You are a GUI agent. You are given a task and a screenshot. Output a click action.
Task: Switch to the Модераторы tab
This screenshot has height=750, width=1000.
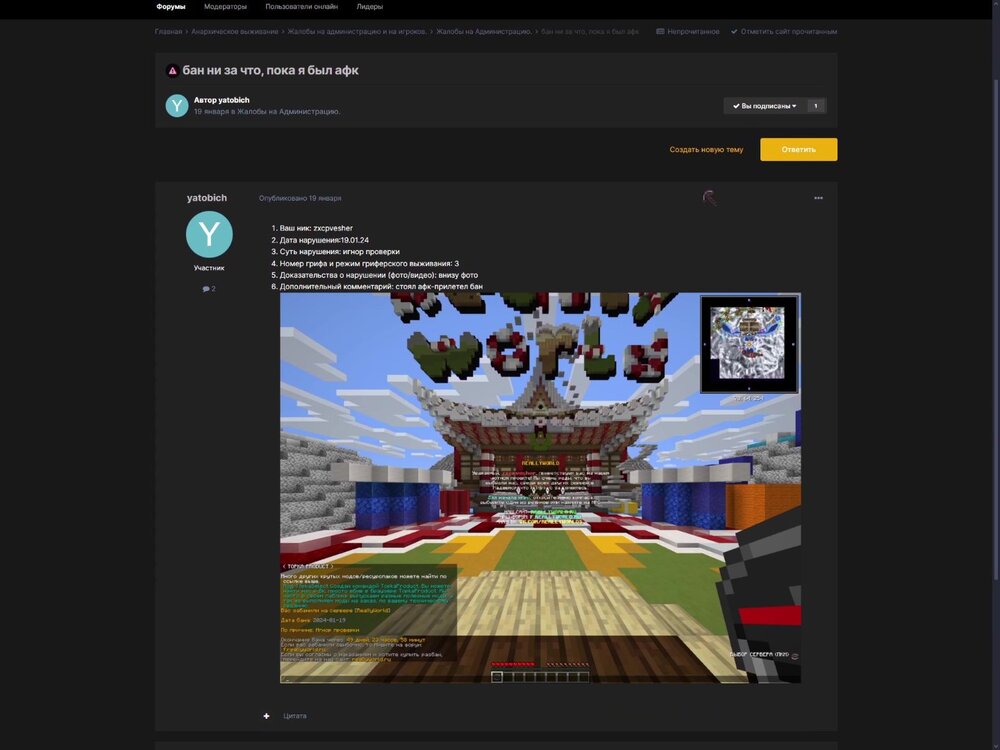point(225,7)
